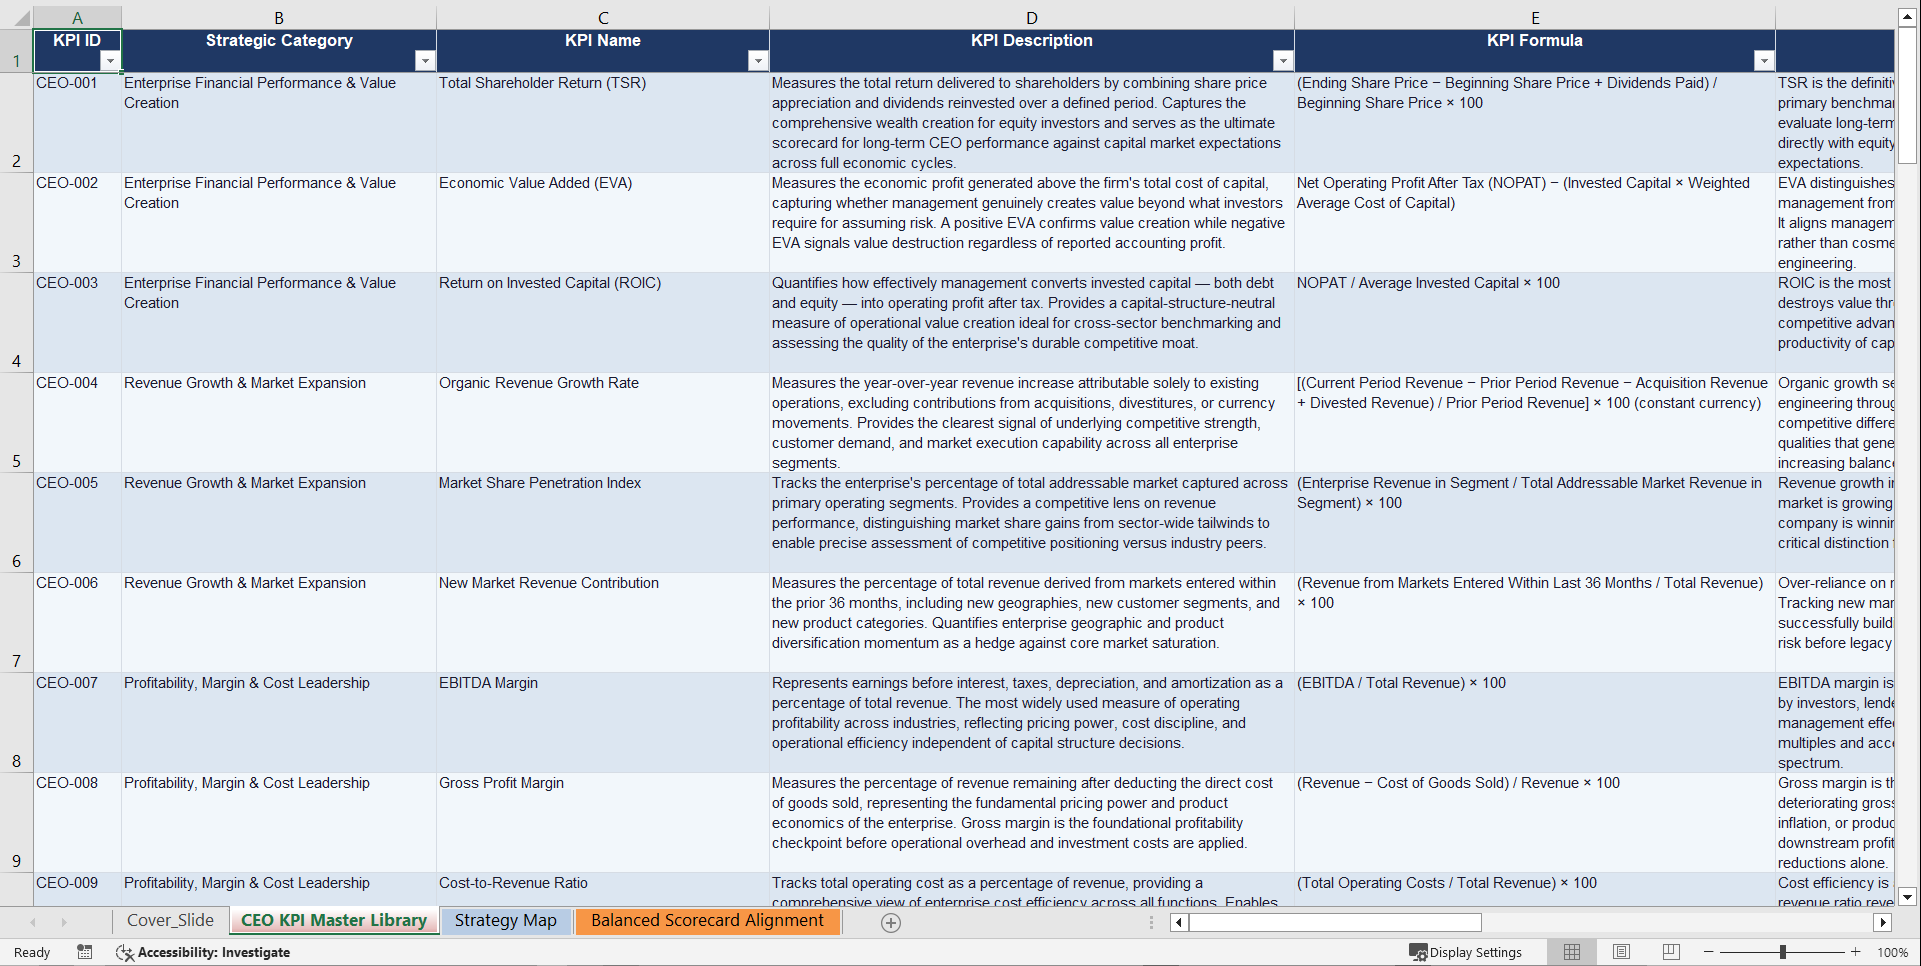Switch to Page Layout view
Viewport: 1921px width, 966px height.
[1622, 952]
